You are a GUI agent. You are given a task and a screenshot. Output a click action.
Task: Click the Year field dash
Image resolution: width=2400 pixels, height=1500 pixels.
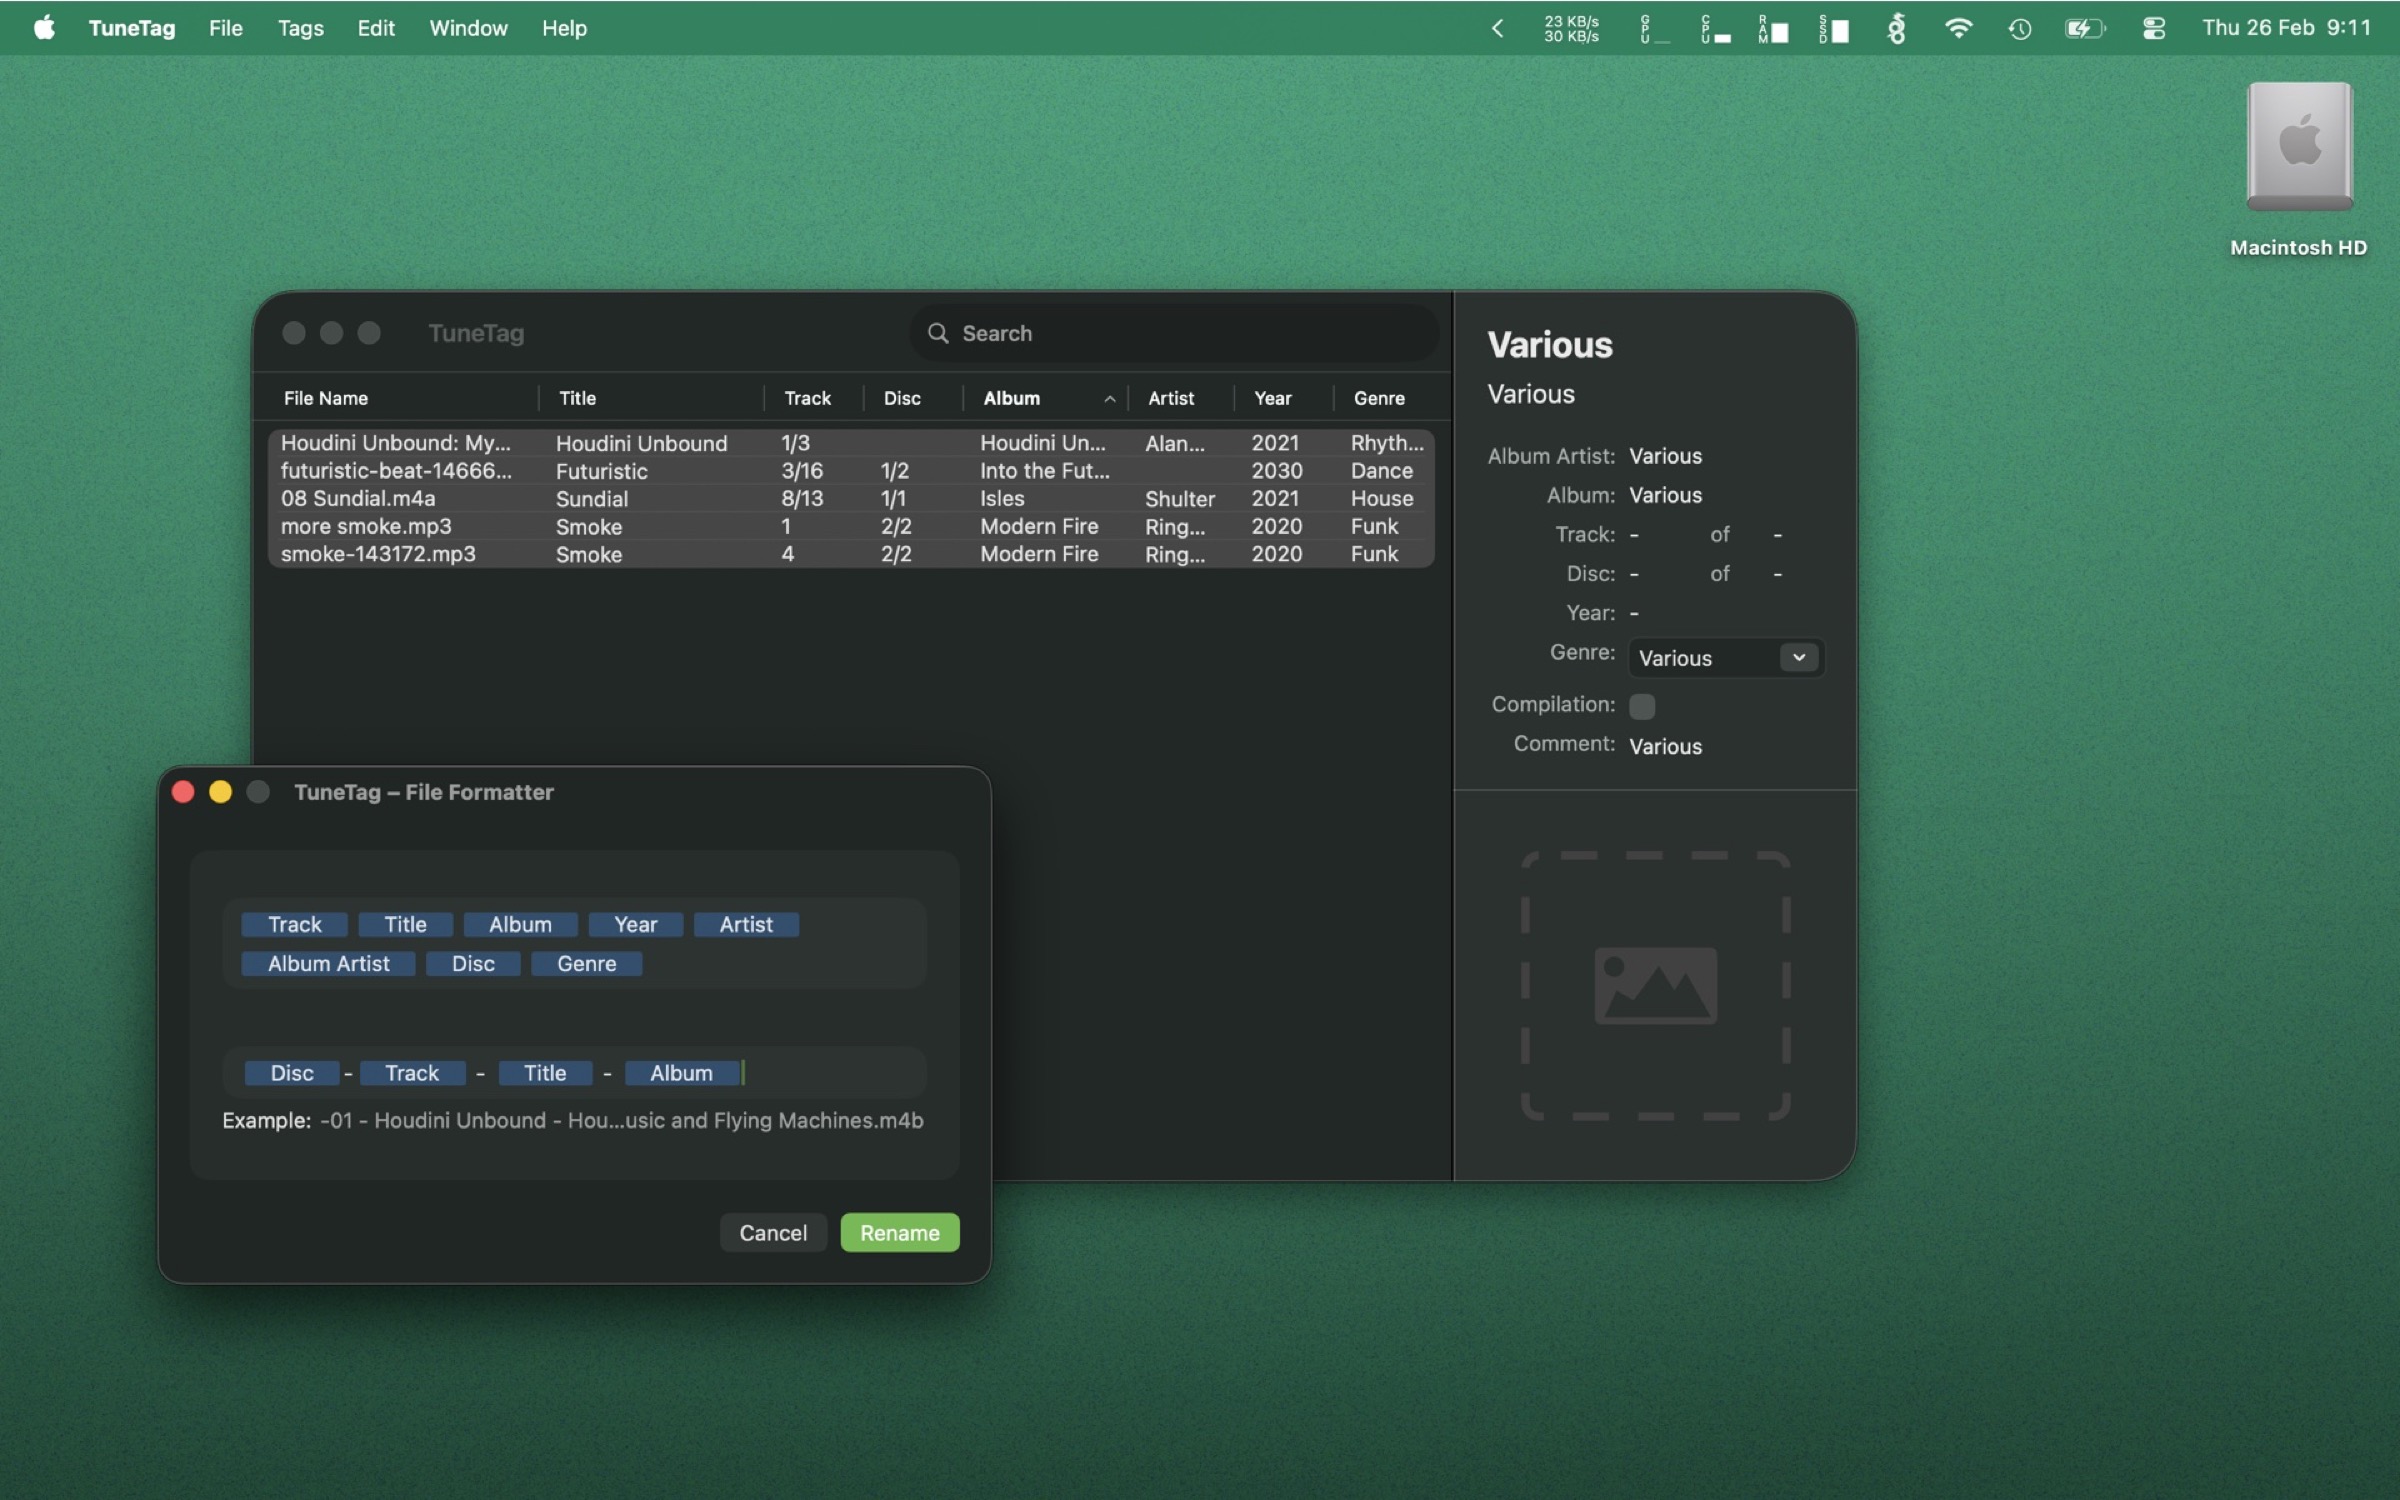pyautogui.click(x=1634, y=613)
